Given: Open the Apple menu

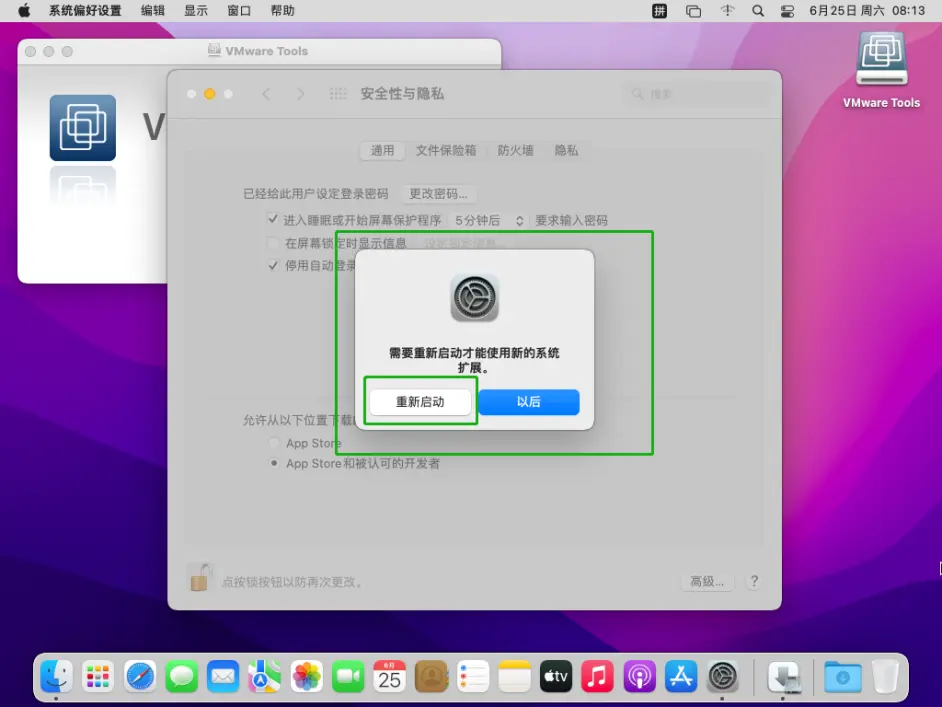Looking at the screenshot, I should [24, 11].
